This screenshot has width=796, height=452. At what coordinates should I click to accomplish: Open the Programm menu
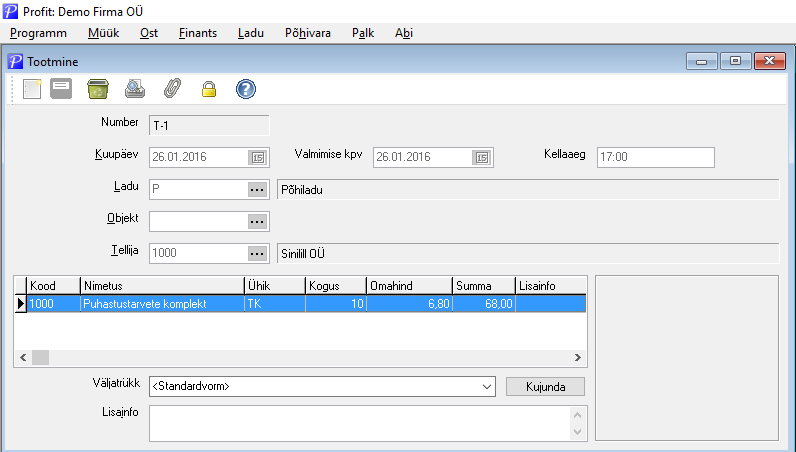39,33
